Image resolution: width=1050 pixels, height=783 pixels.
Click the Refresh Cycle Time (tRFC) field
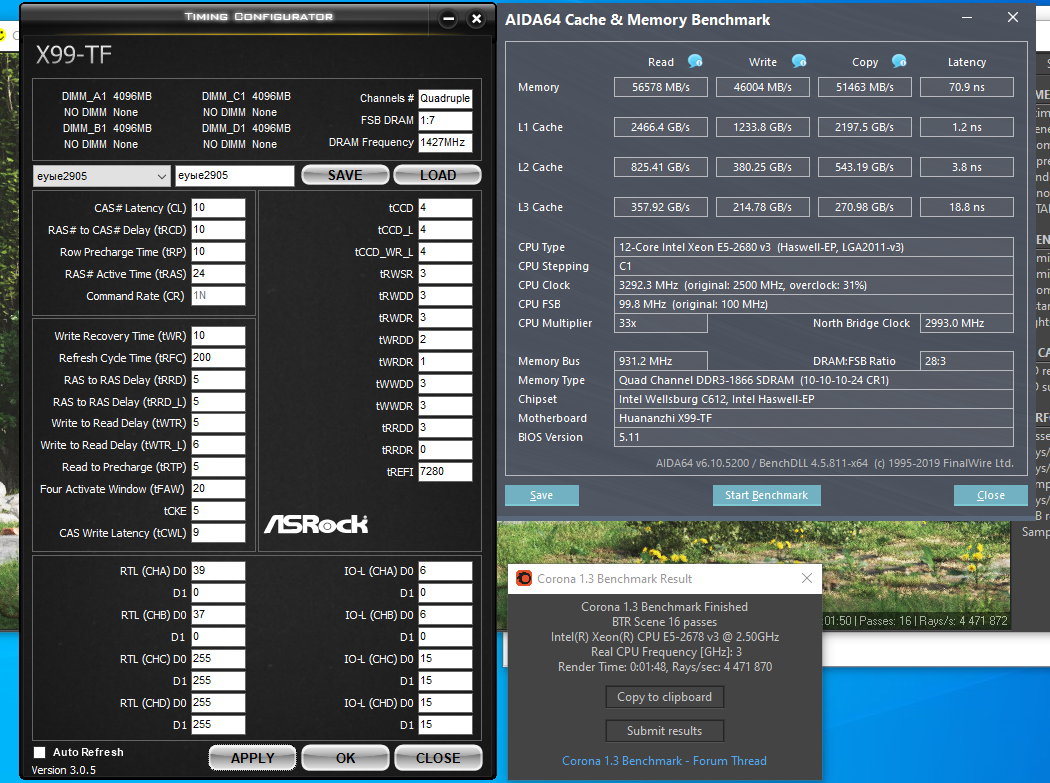[x=218, y=358]
